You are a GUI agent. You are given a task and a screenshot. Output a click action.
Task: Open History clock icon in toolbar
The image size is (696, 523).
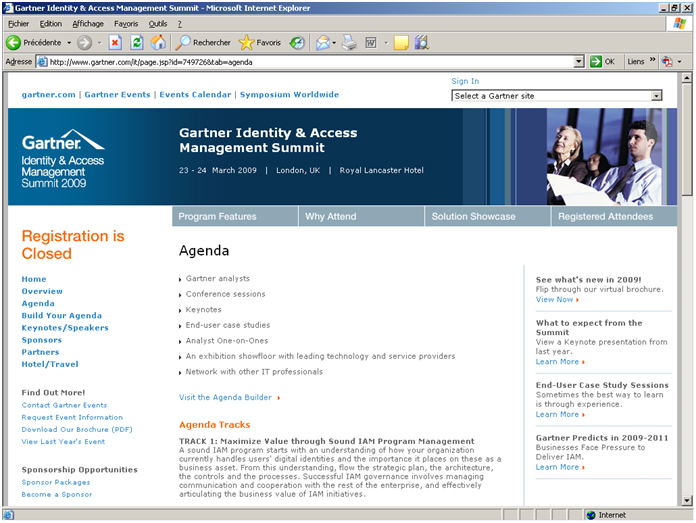297,43
